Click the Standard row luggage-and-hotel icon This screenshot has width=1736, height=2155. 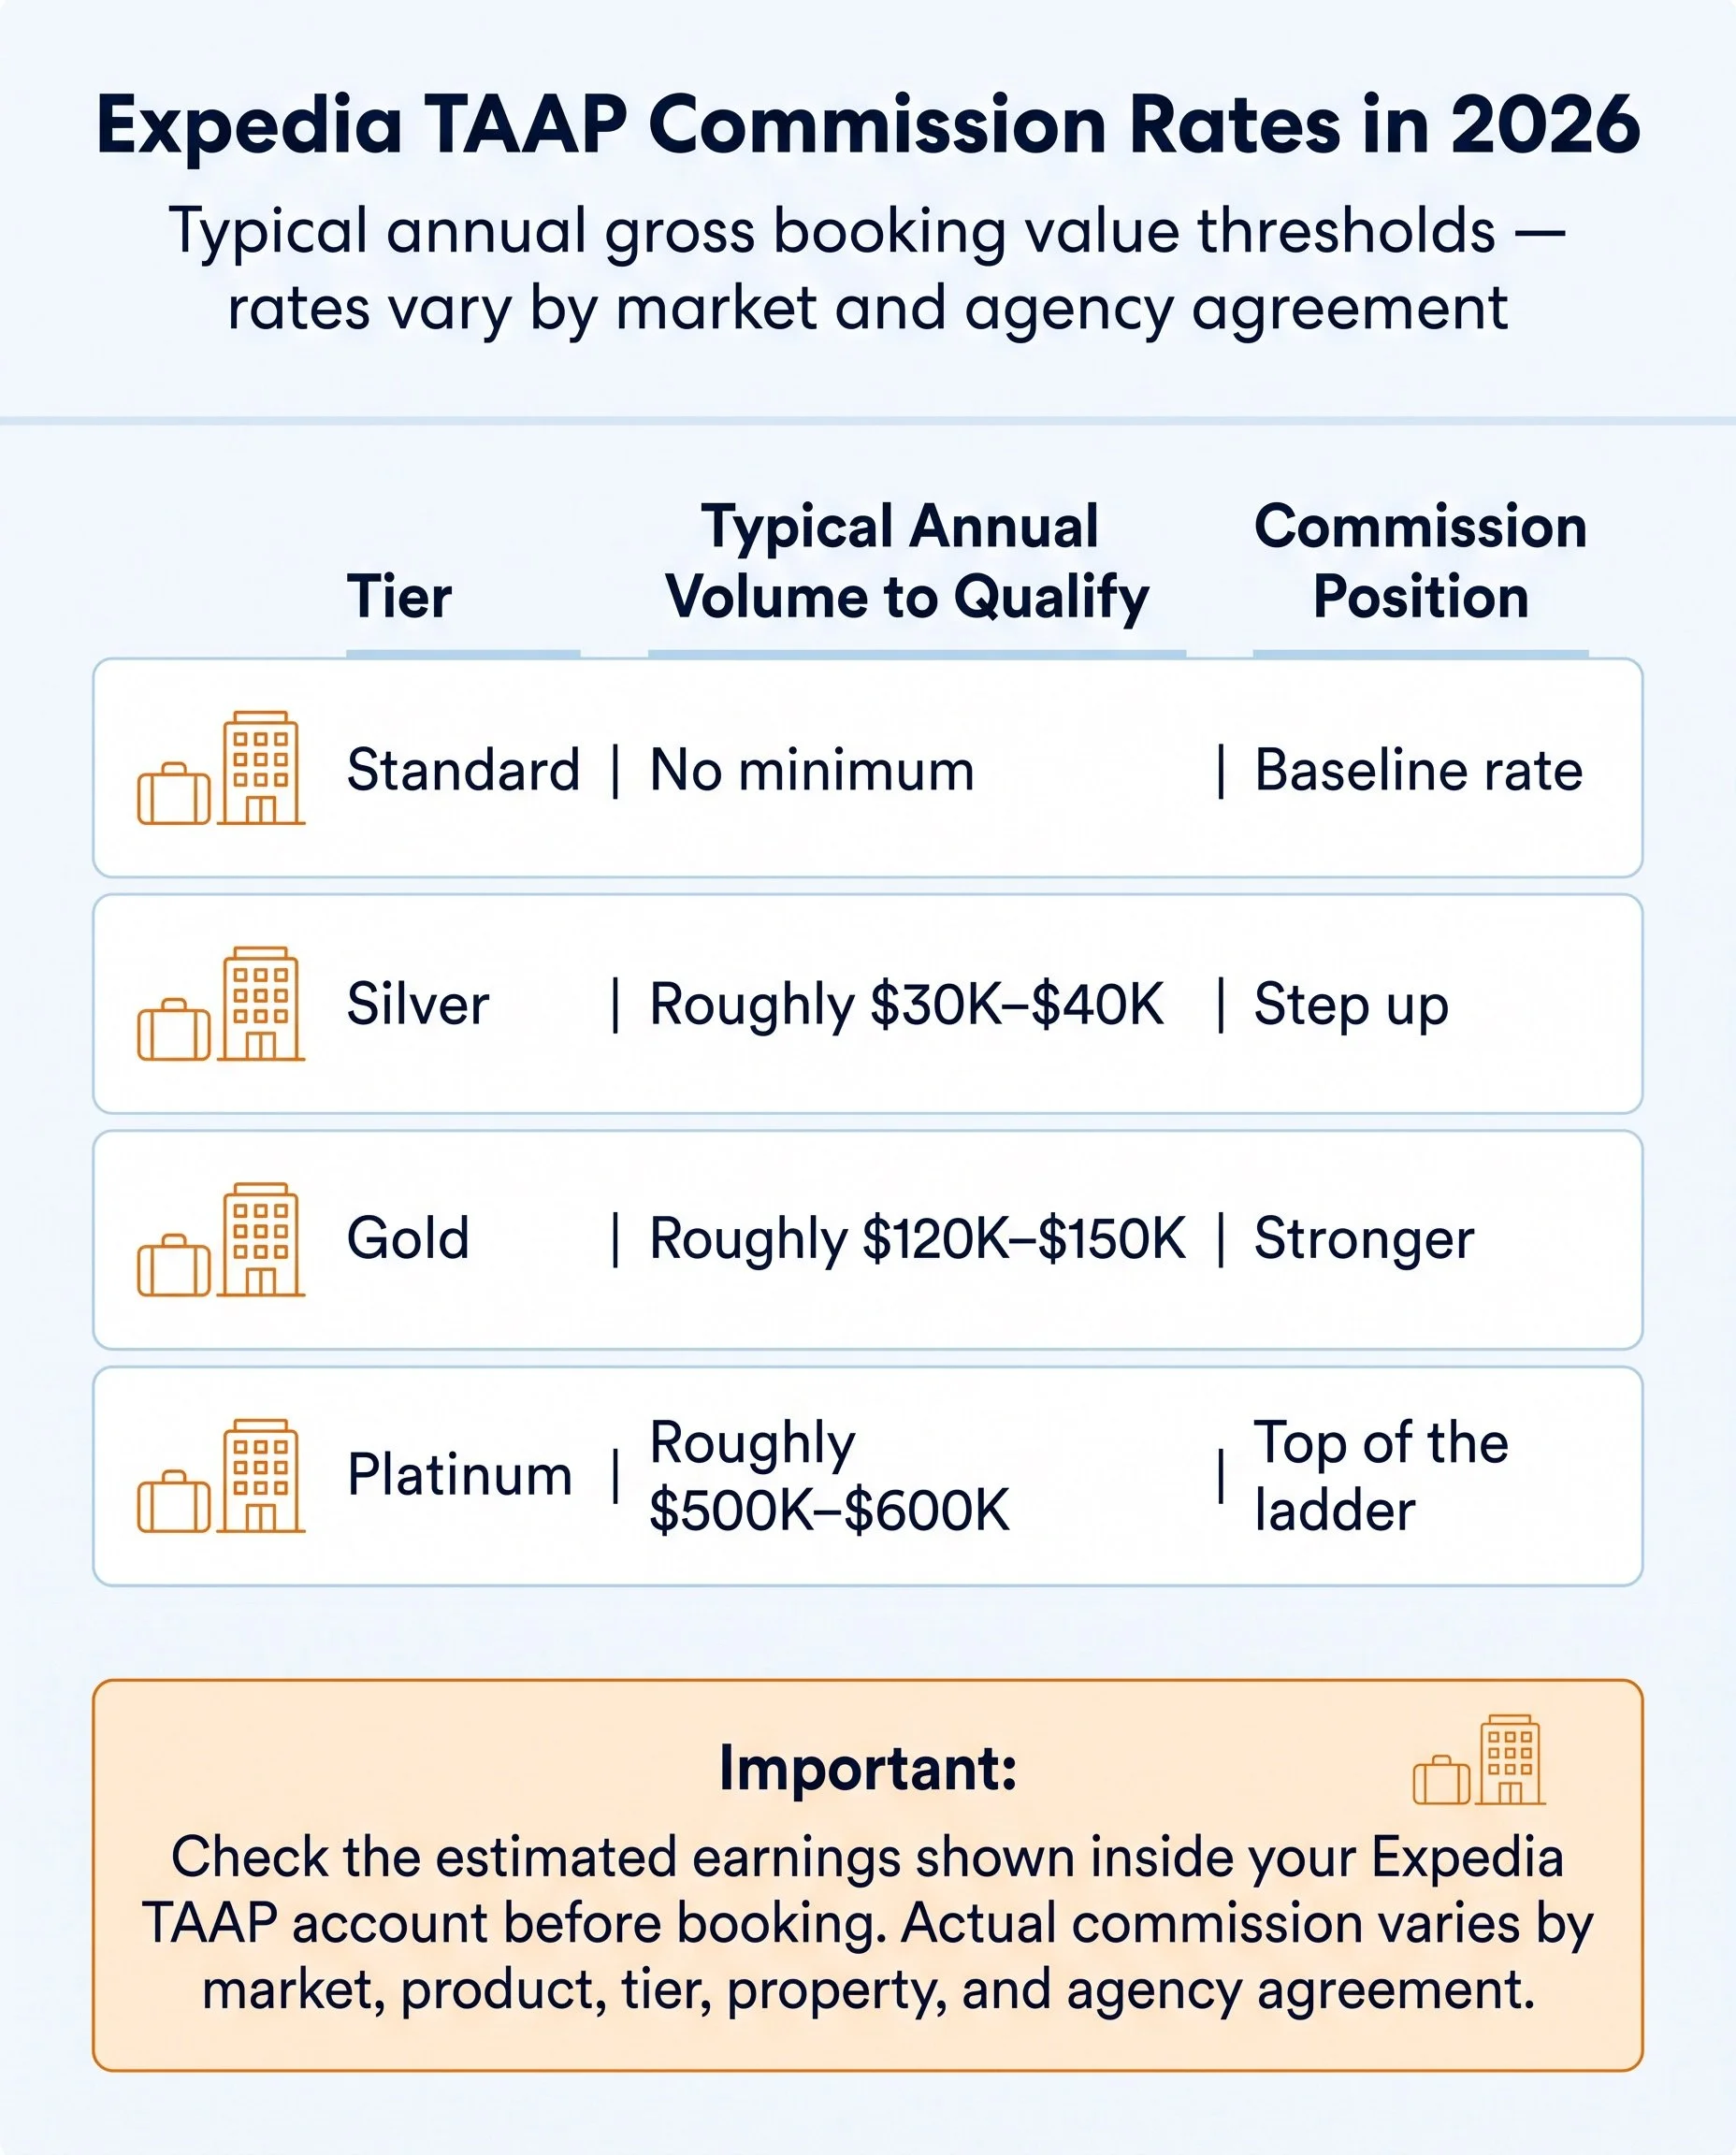[x=221, y=768]
